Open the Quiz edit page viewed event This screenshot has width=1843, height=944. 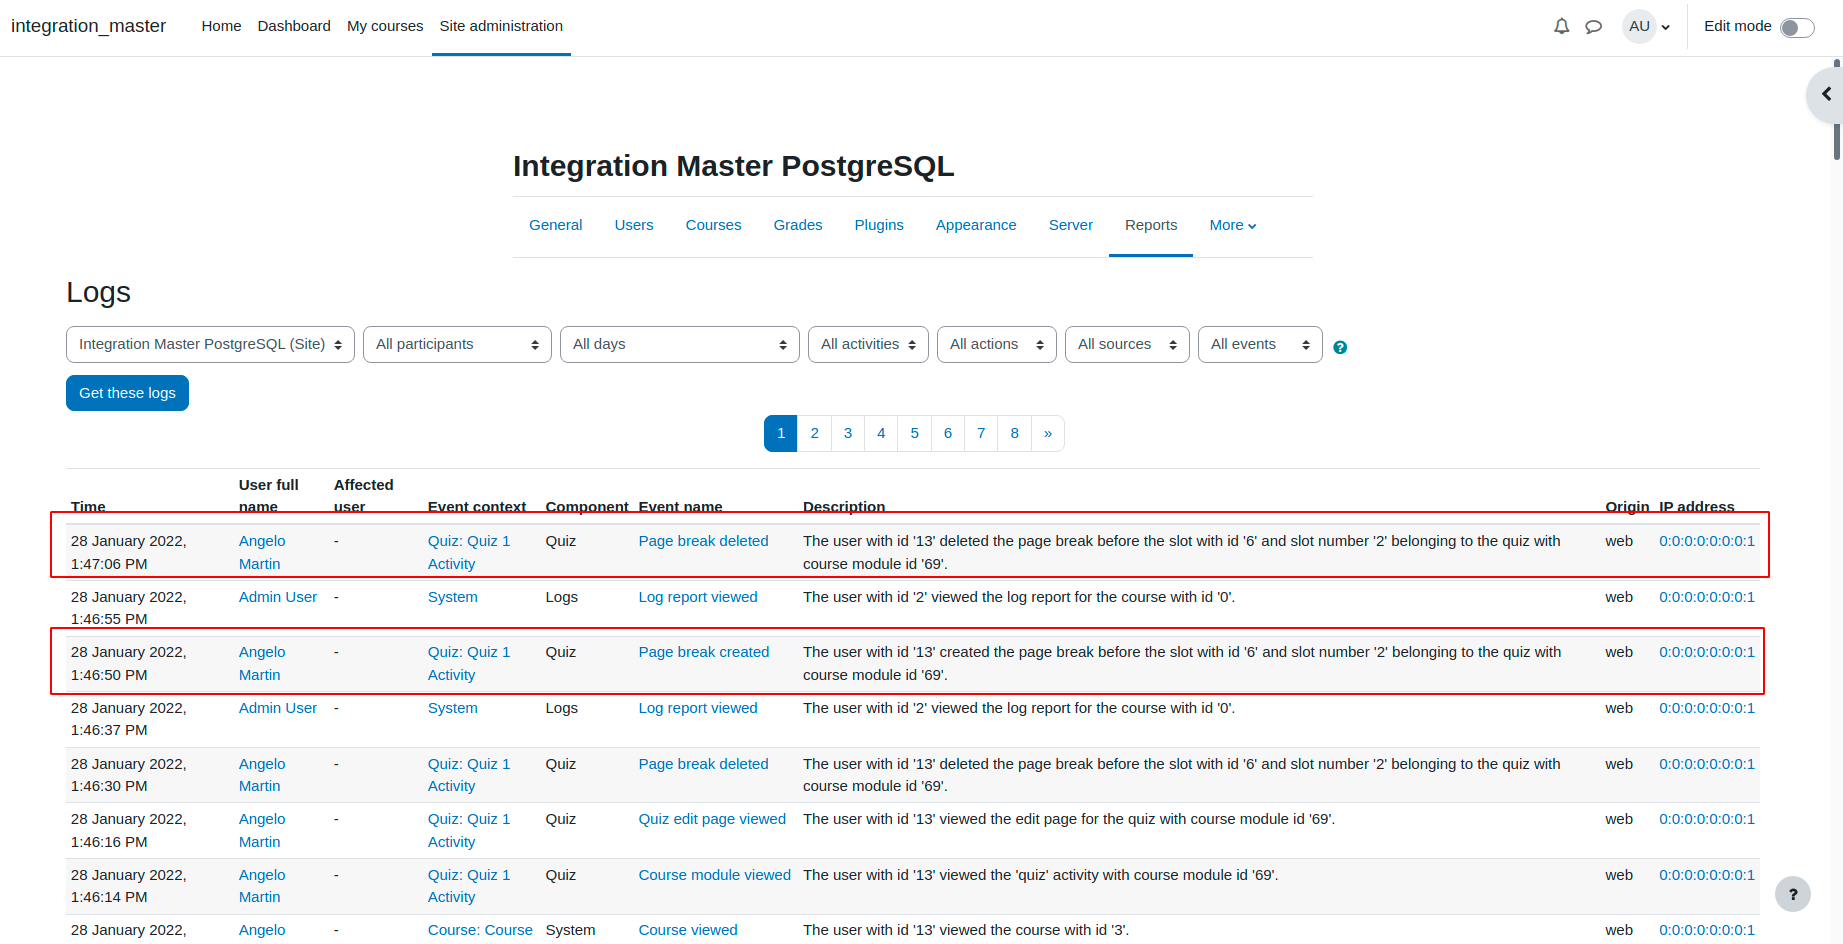(712, 819)
